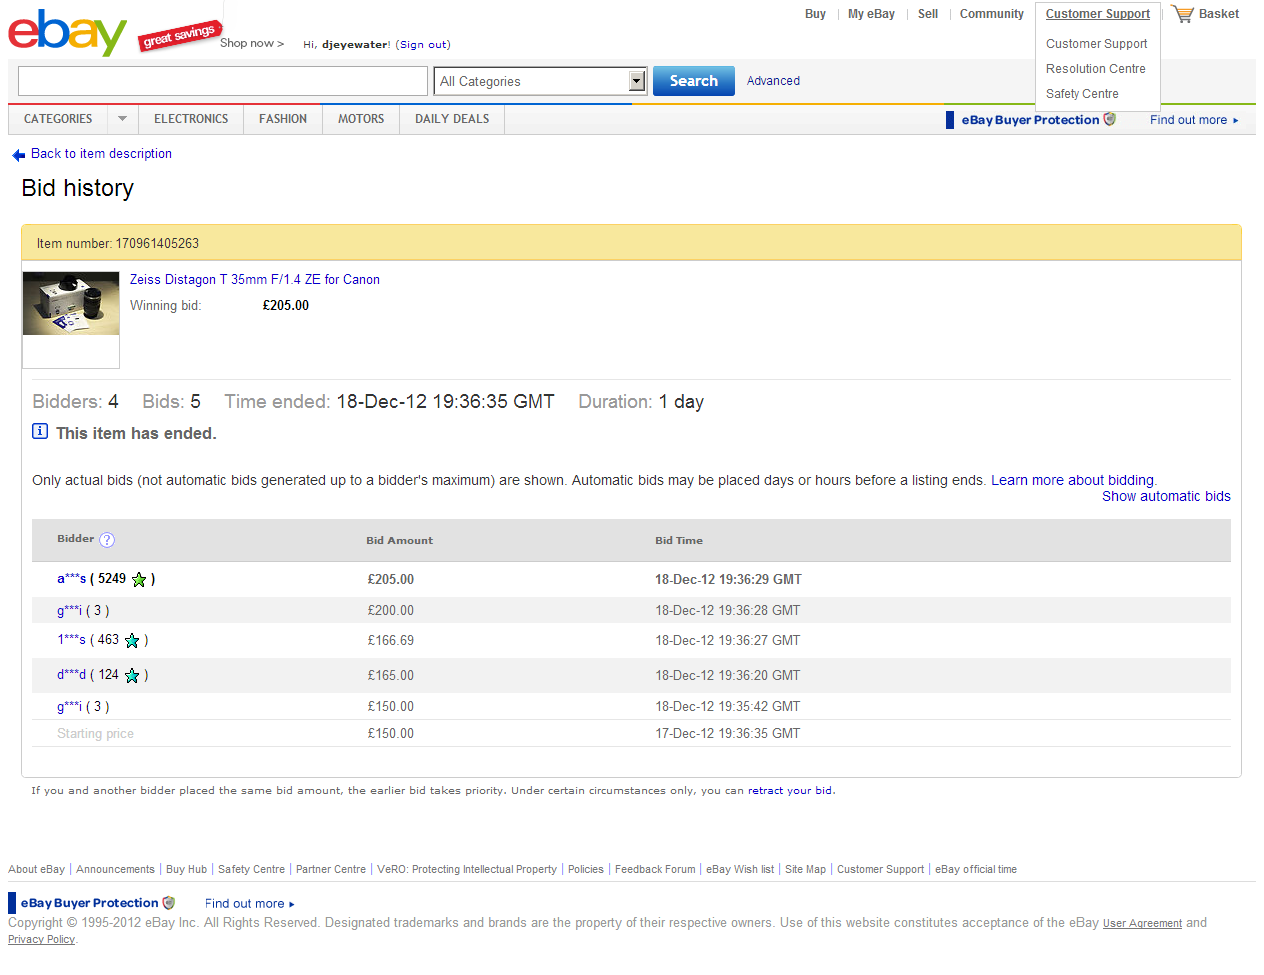The height and width of the screenshot is (975, 1264).
Task: Open Site Map footer link
Action: [x=805, y=870]
